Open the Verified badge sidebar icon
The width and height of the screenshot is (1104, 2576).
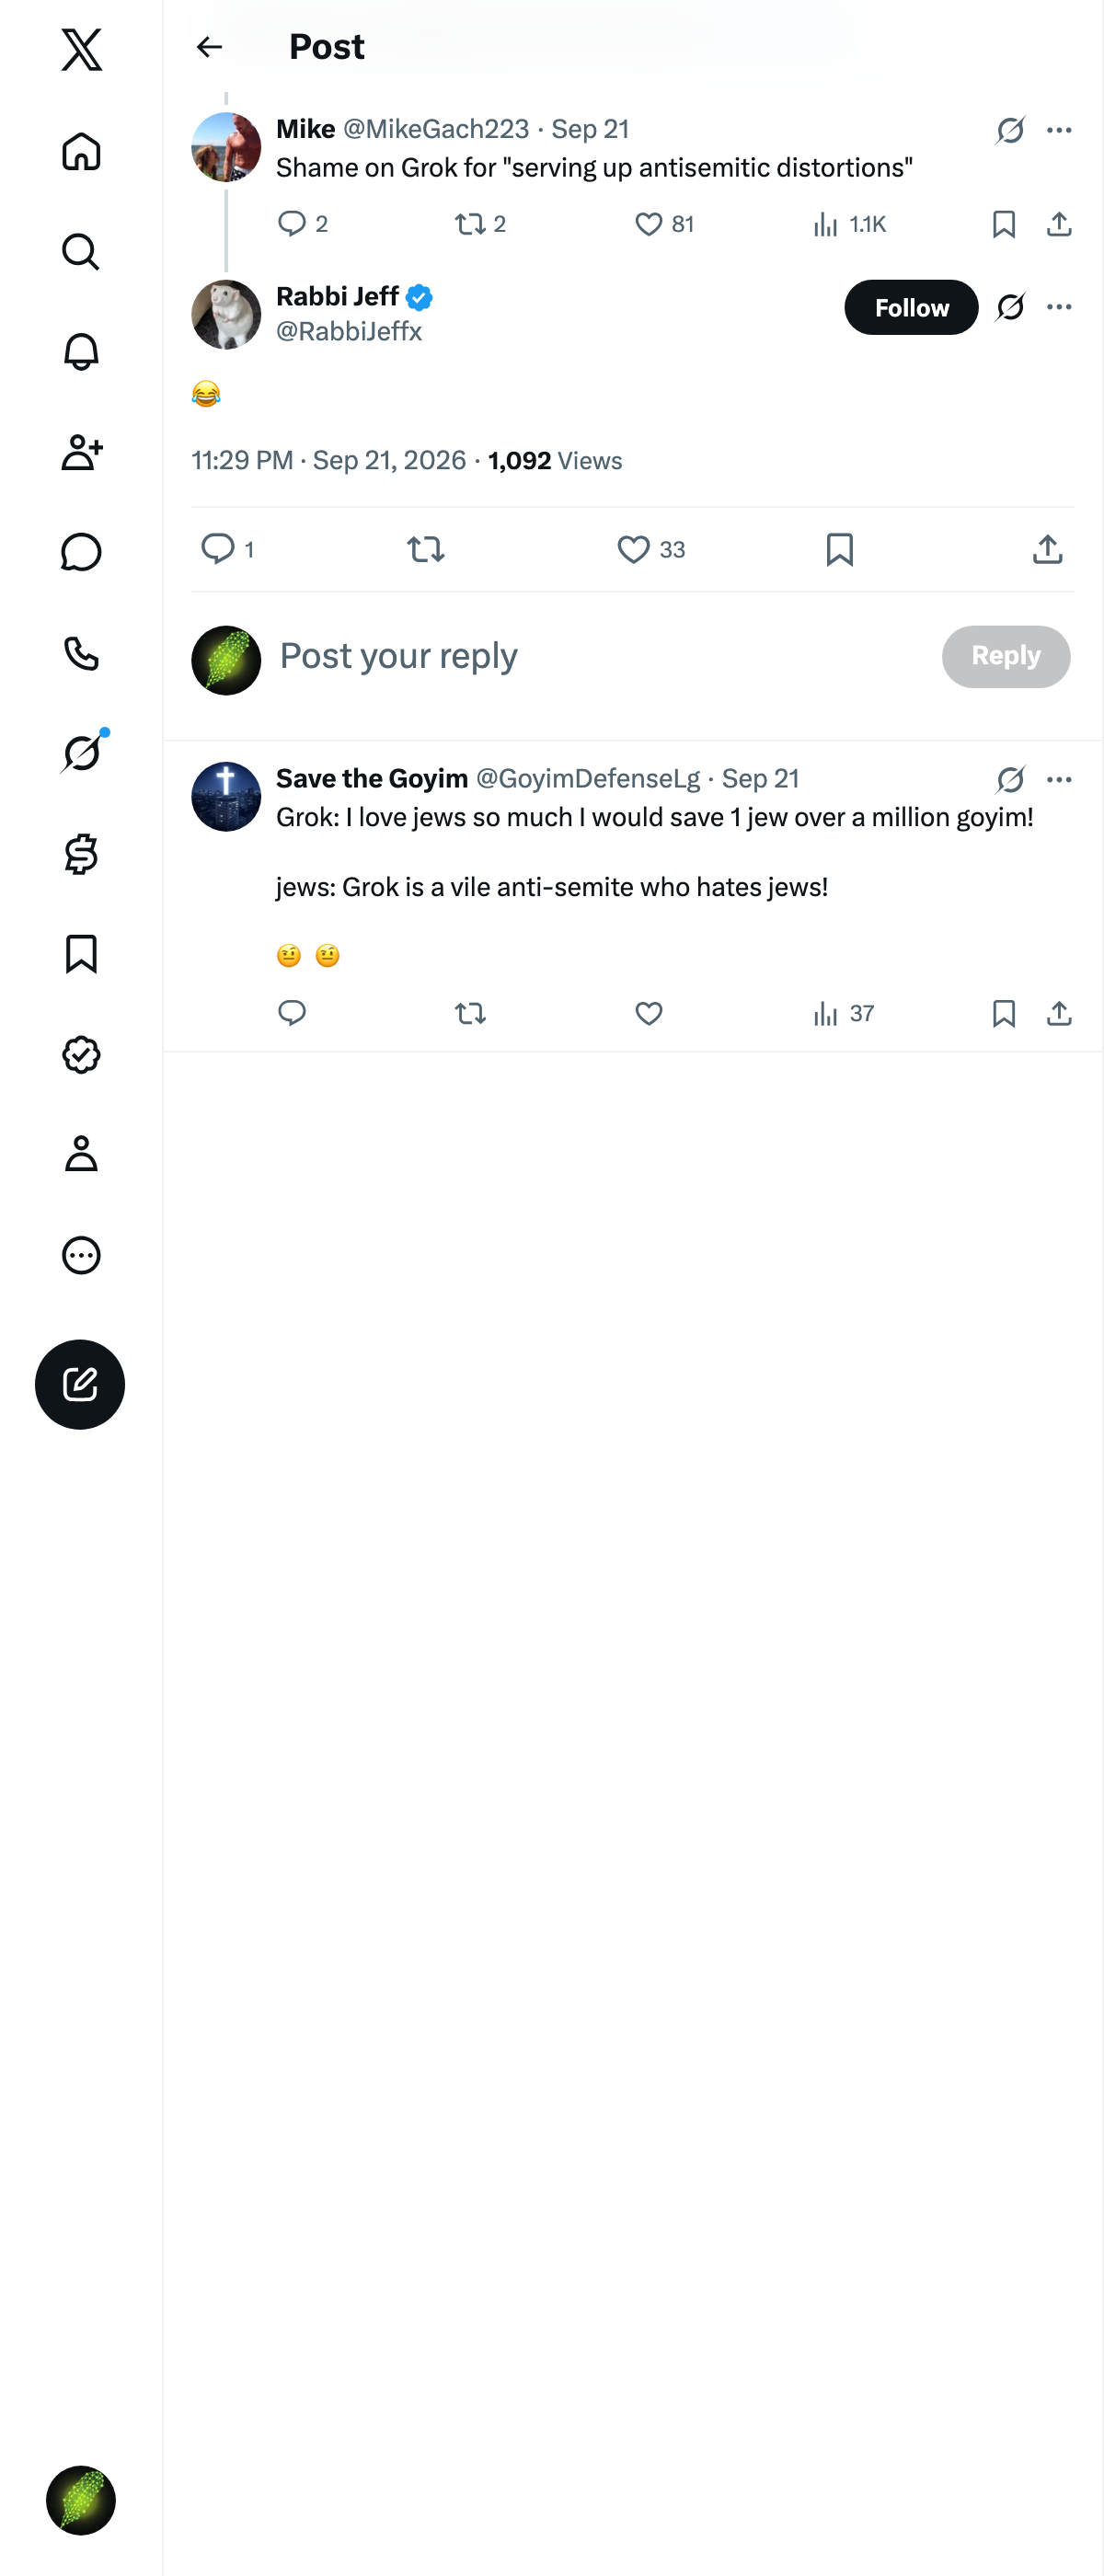click(x=81, y=1054)
